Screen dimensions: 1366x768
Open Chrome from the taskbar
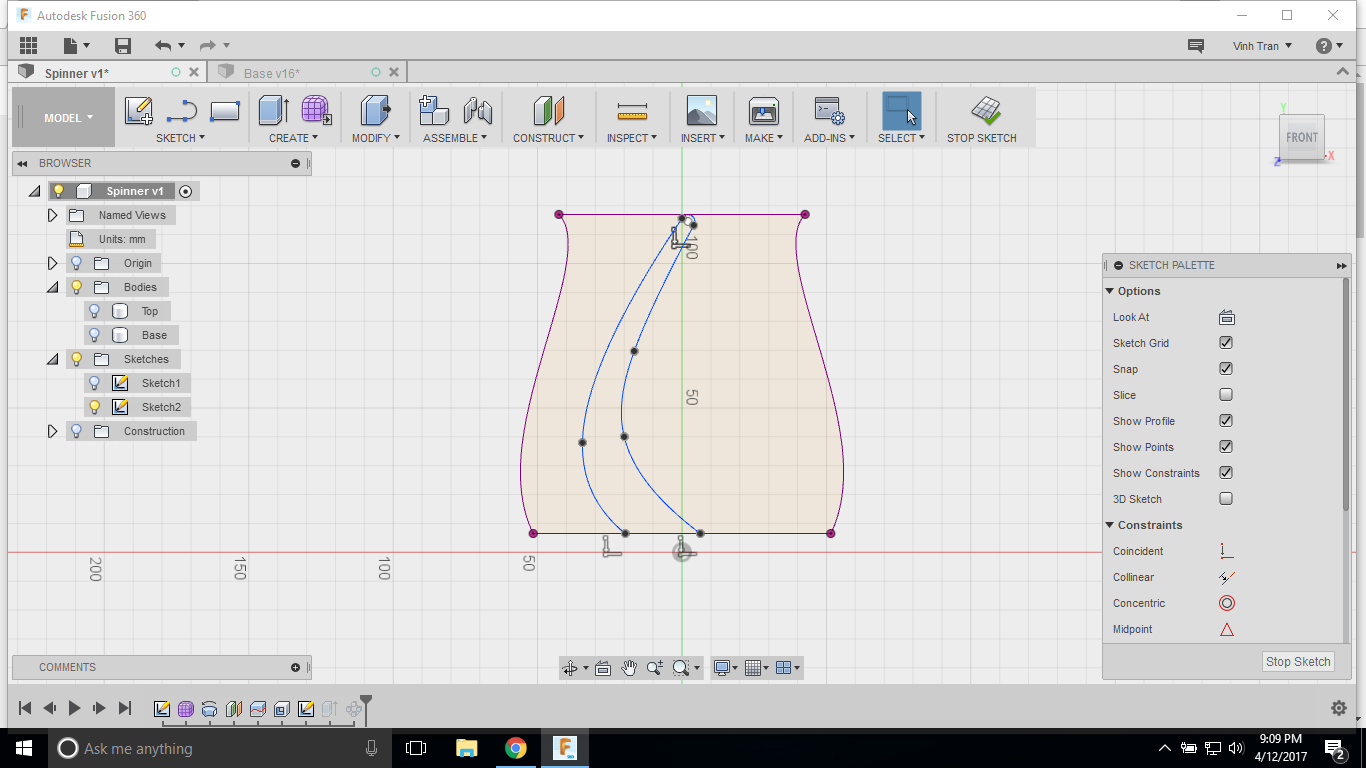coord(515,748)
